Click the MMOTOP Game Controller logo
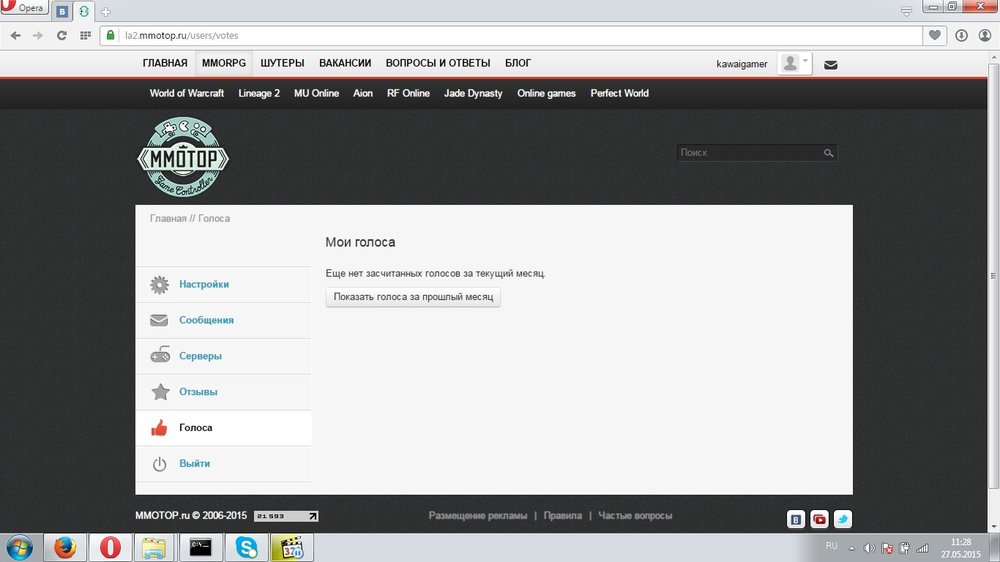 click(183, 156)
